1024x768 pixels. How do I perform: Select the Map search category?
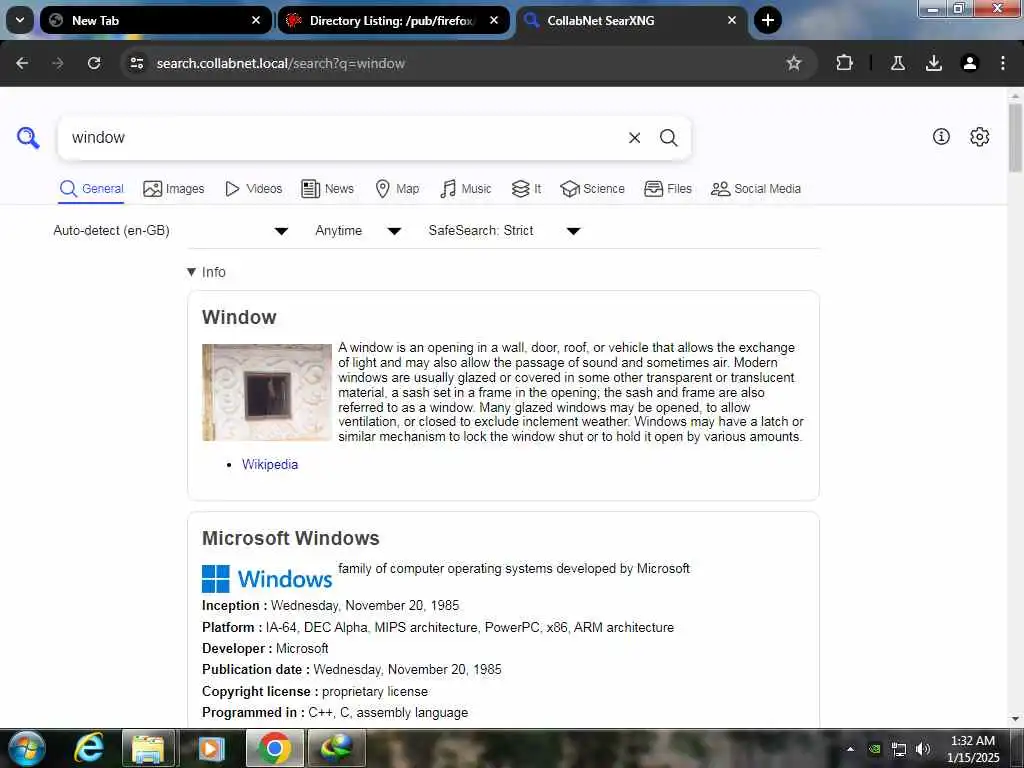397,189
